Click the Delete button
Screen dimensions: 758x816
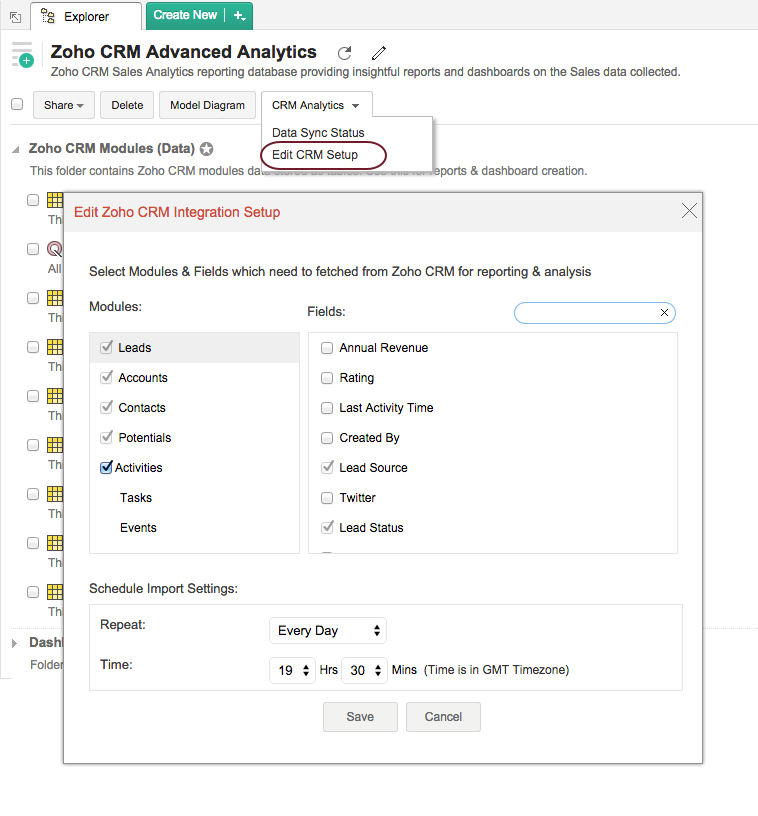127,105
